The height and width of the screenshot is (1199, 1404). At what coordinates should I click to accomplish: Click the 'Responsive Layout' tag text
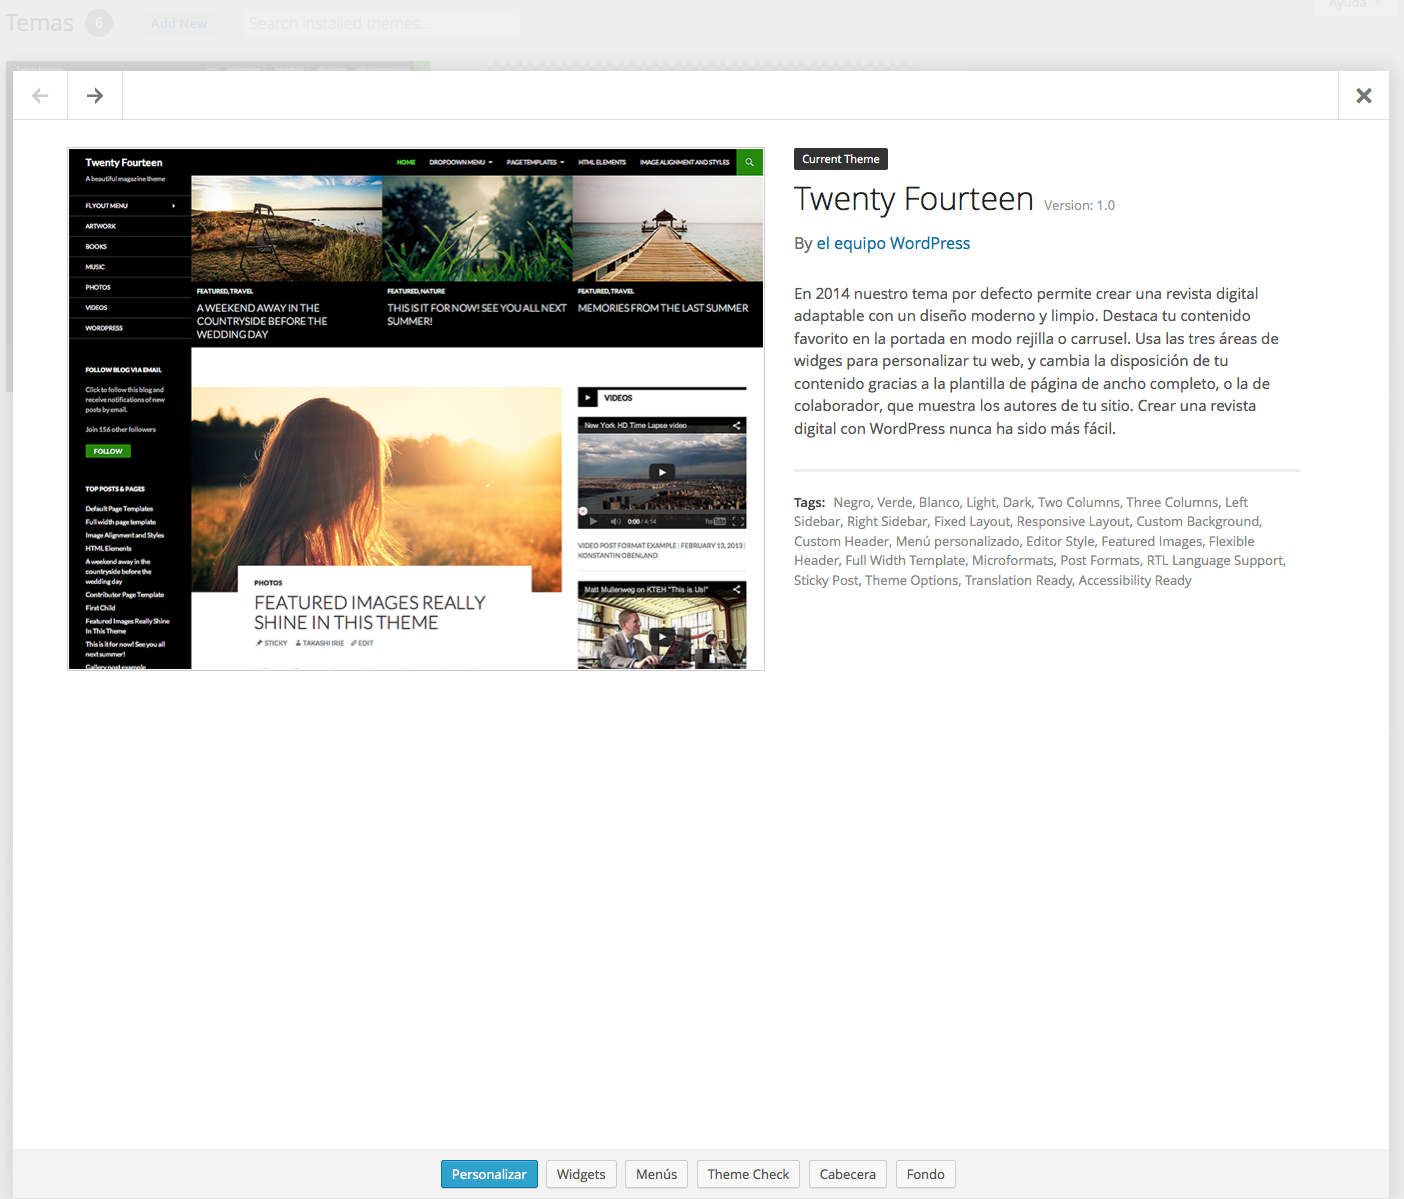pyautogui.click(x=1073, y=521)
